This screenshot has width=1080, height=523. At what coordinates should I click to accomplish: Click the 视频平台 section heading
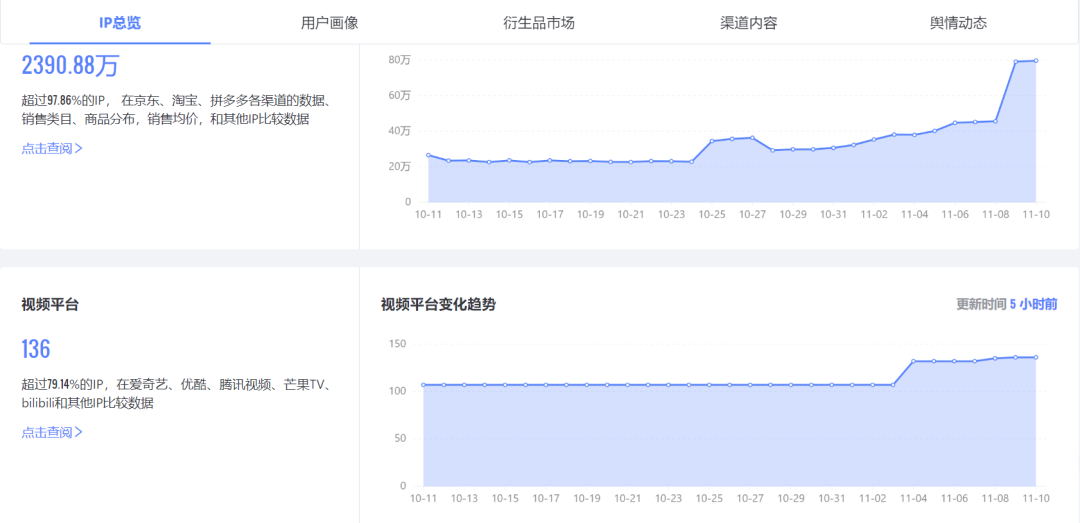(x=50, y=305)
